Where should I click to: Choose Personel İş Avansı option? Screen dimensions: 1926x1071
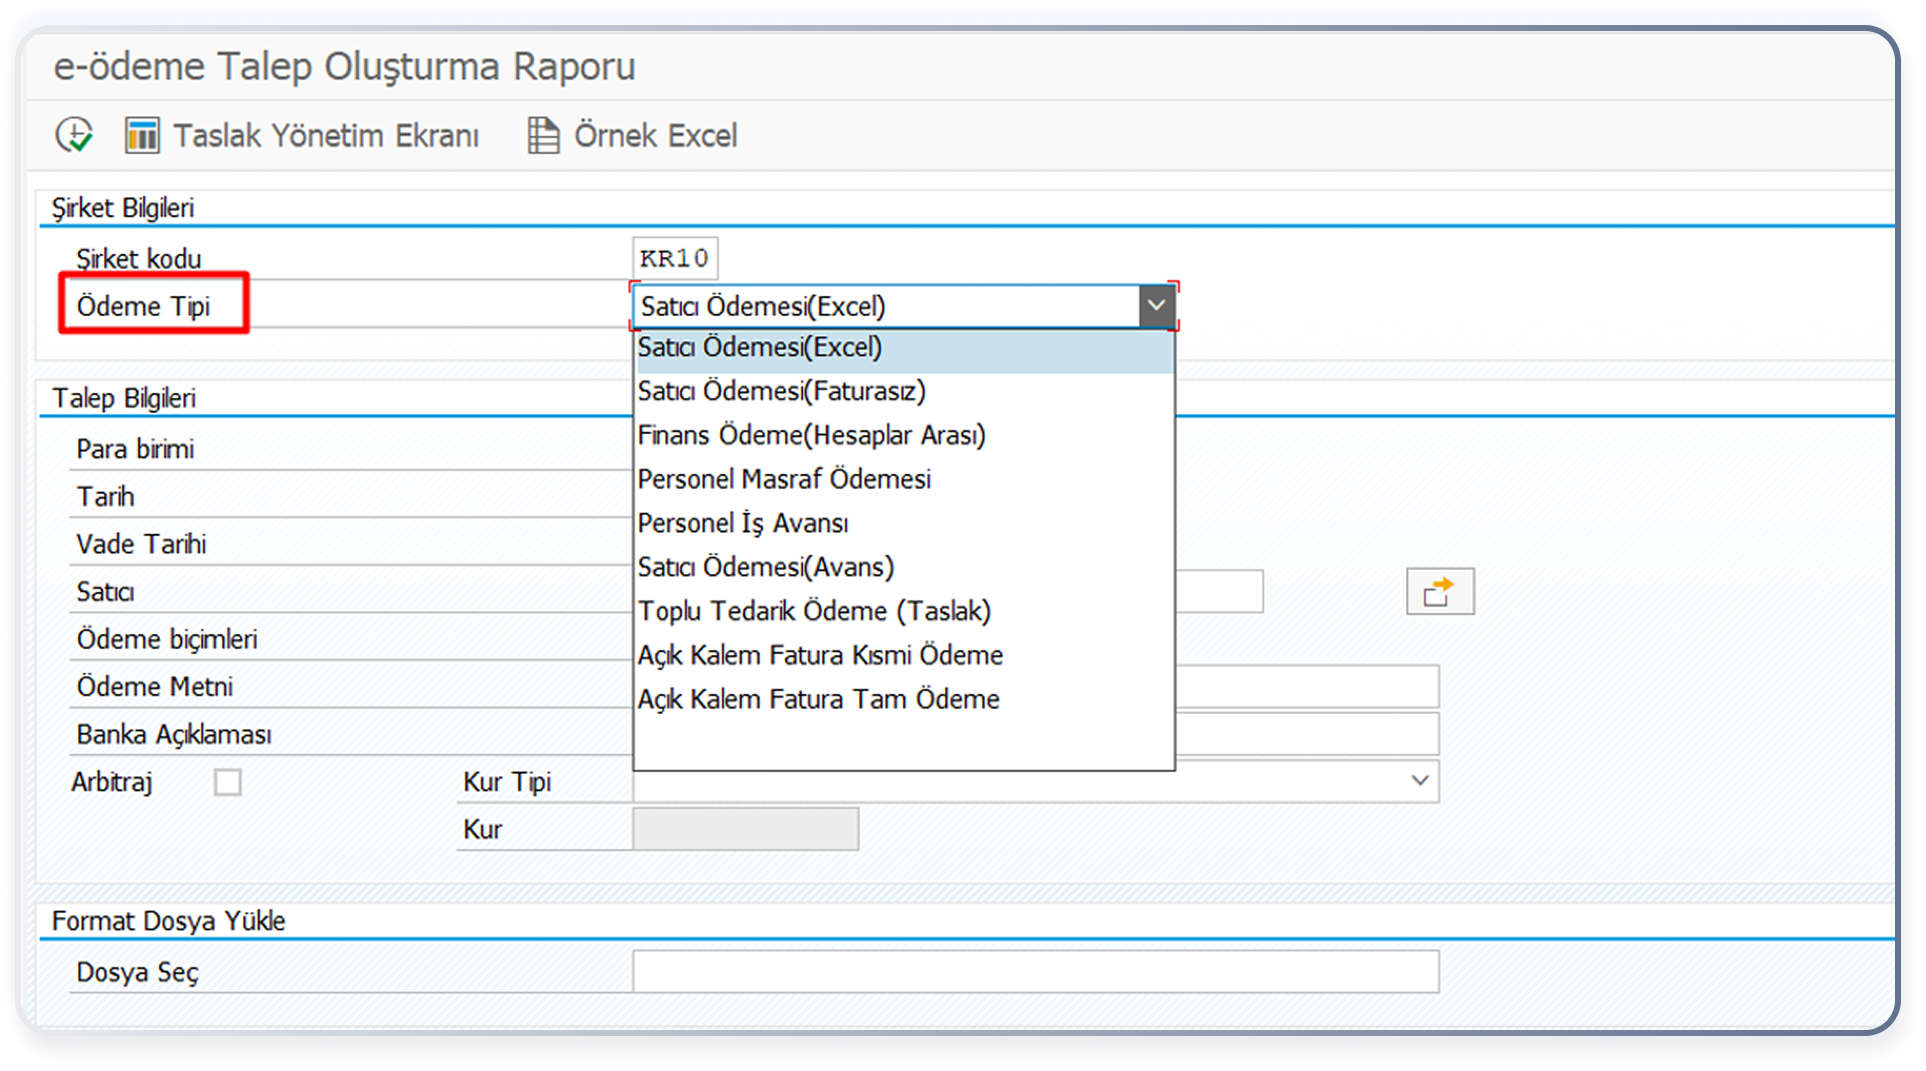click(x=743, y=524)
